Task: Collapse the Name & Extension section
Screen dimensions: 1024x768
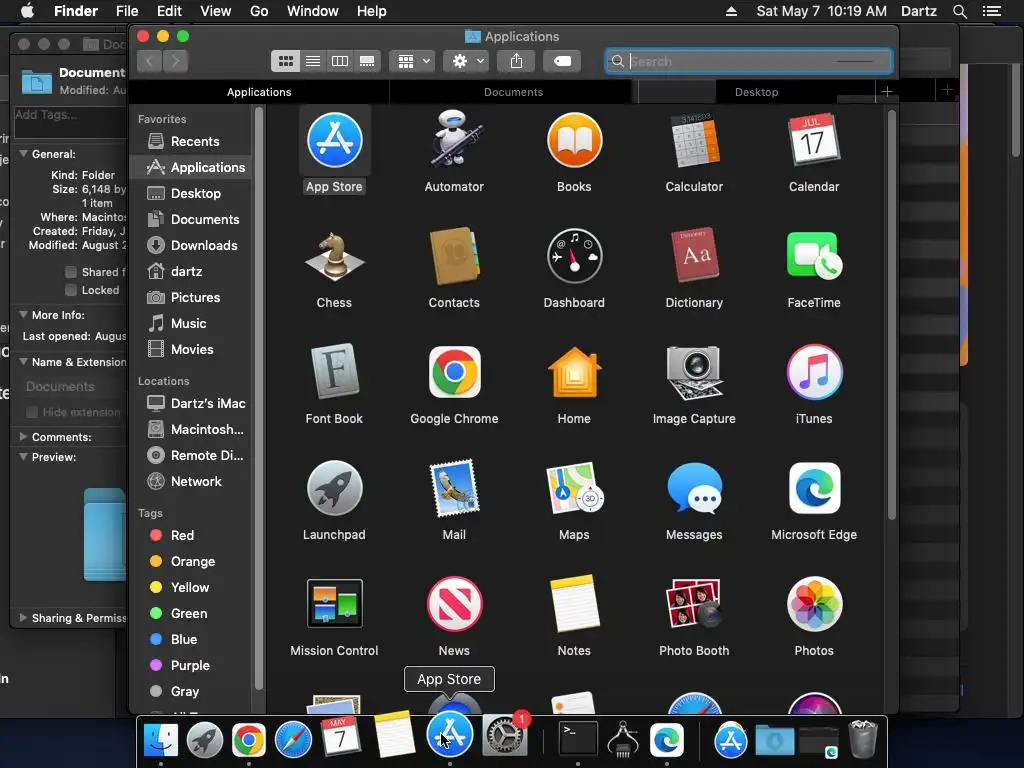Action: coord(24,362)
